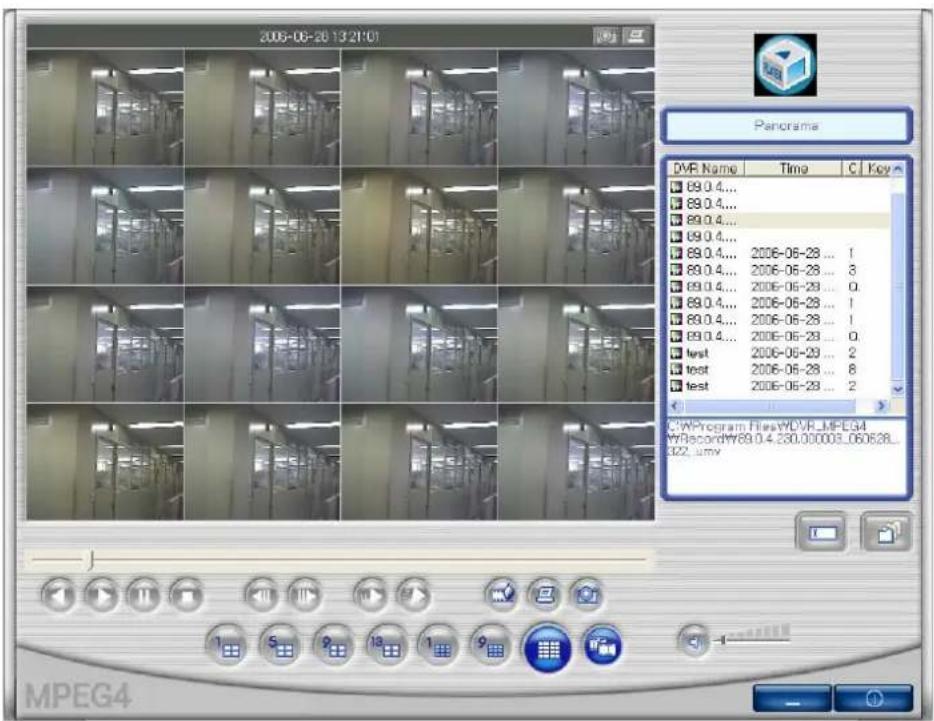Click the list's left horizontal scroll arrow
Screen dimensions: 934x721
(x=675, y=406)
